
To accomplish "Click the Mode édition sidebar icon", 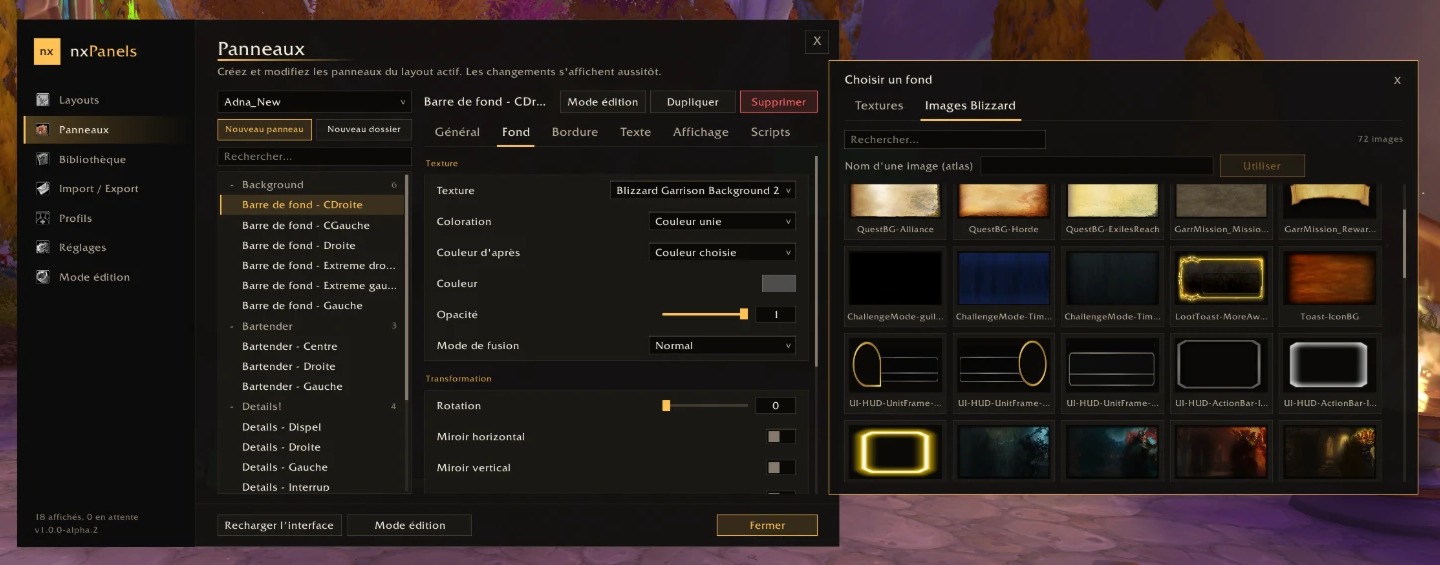I will click(x=42, y=277).
